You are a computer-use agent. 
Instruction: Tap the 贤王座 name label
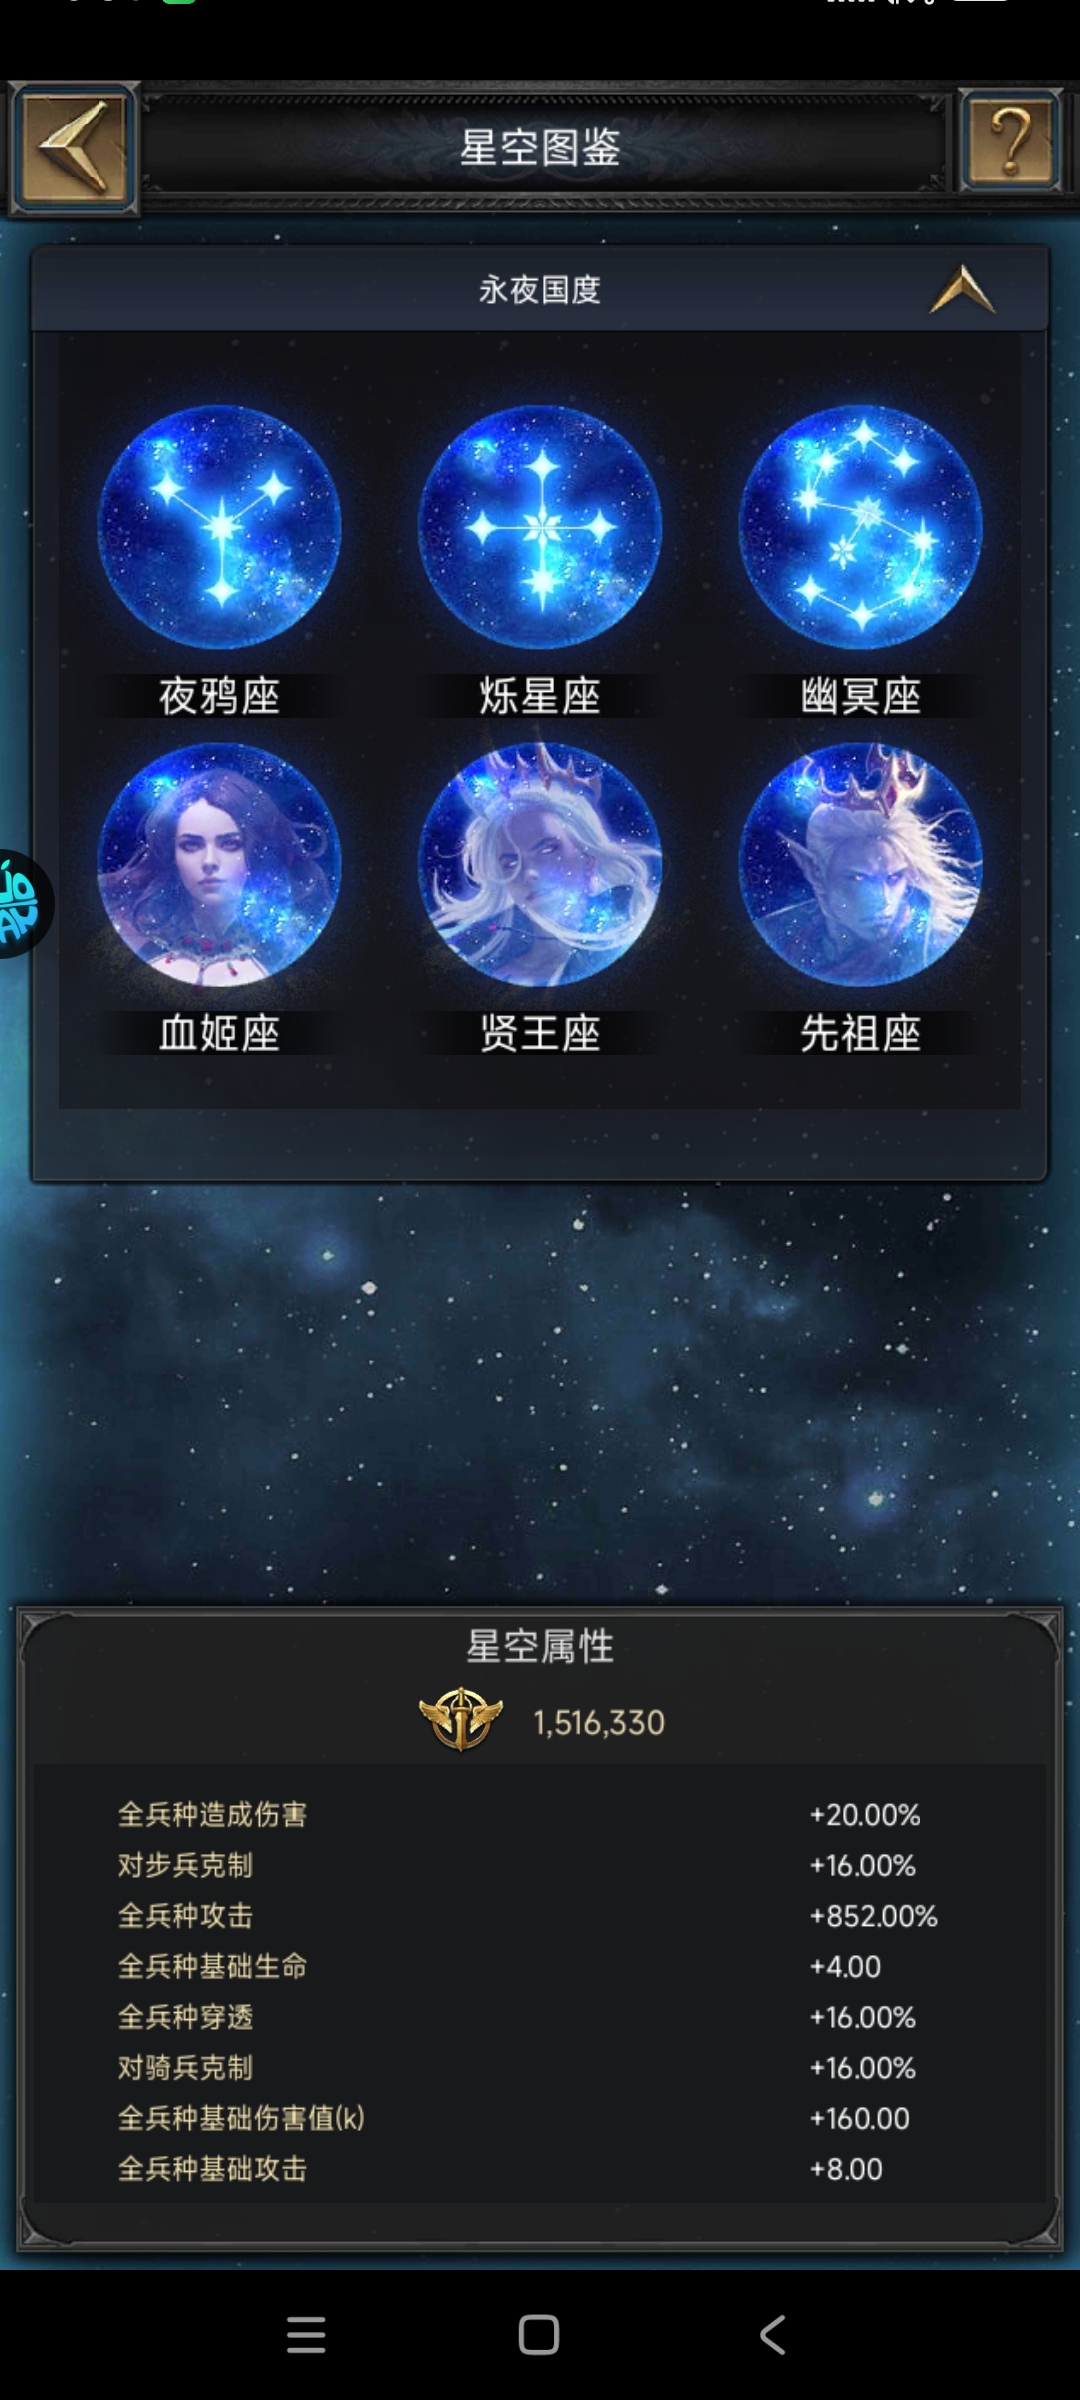(540, 1033)
